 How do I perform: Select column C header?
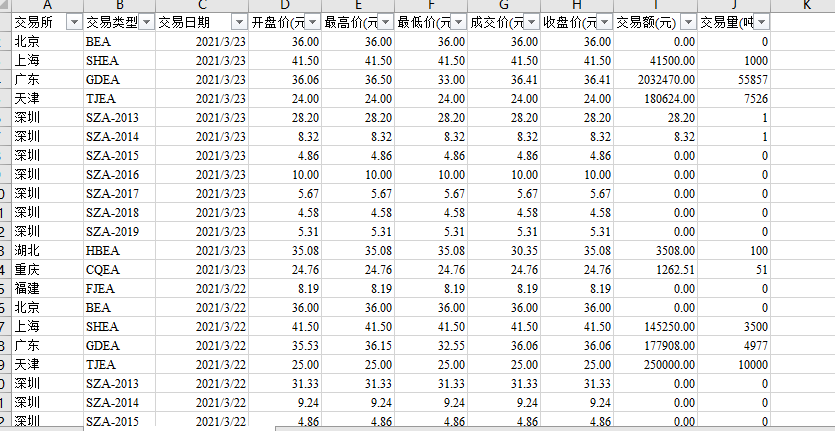tap(202, 6)
